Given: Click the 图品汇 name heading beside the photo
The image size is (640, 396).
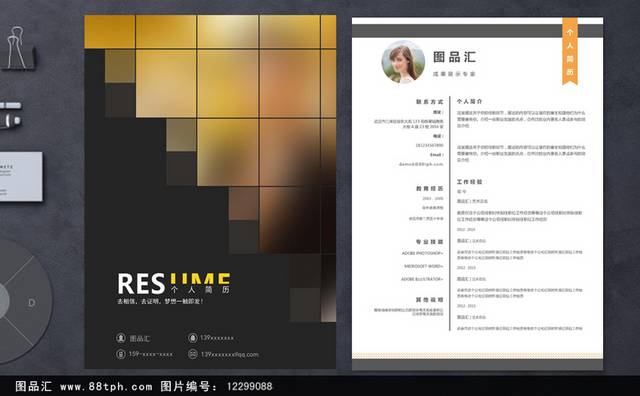Looking at the screenshot, I should [x=454, y=57].
